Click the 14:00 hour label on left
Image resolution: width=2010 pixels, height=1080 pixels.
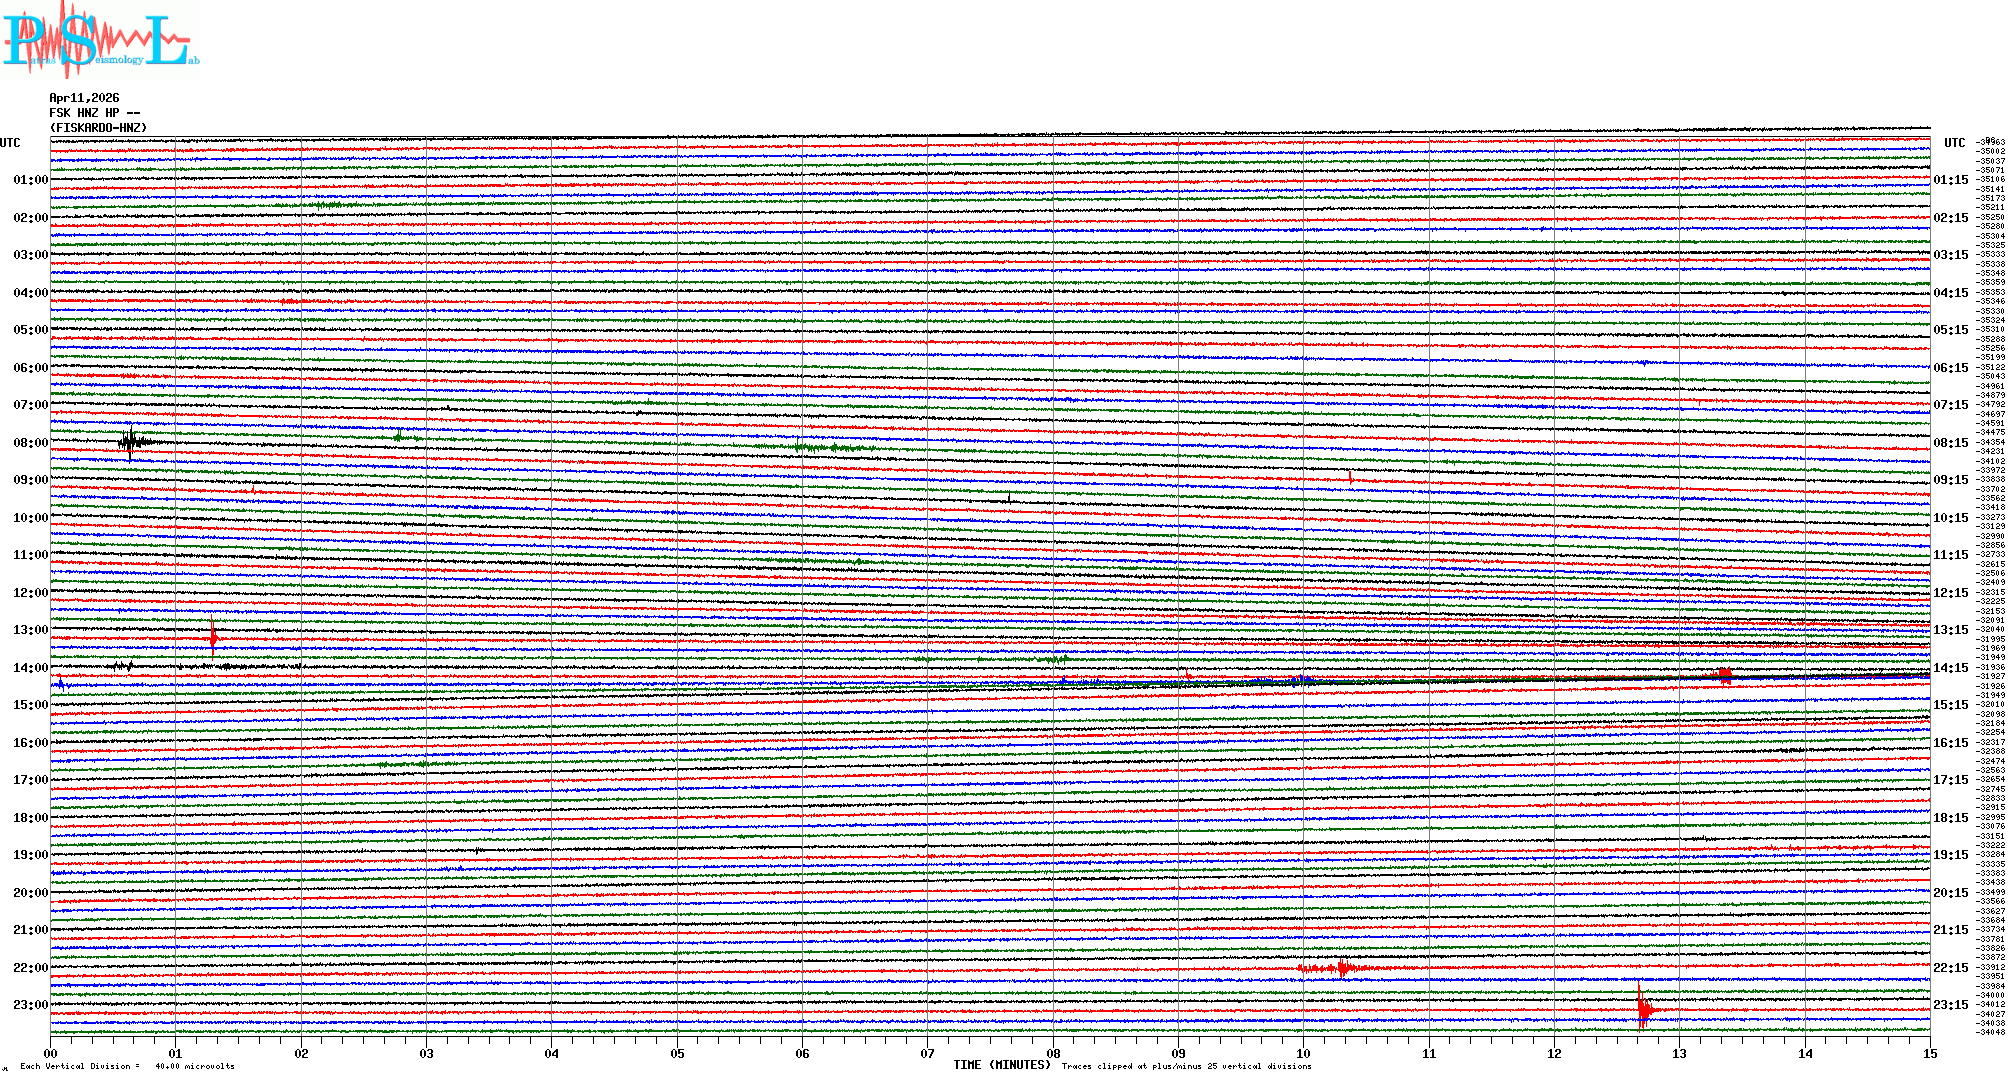[30, 668]
